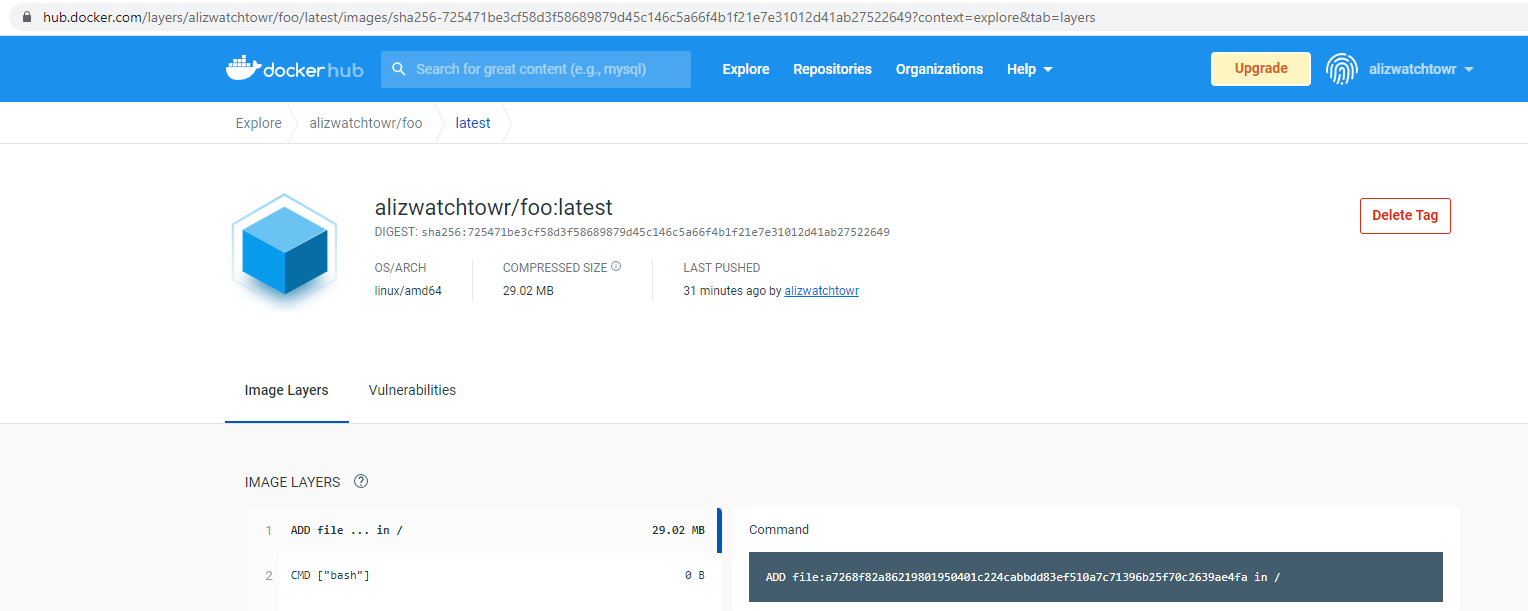Click the fingerprint avatar icon
The height and width of the screenshot is (611, 1528).
click(1342, 69)
